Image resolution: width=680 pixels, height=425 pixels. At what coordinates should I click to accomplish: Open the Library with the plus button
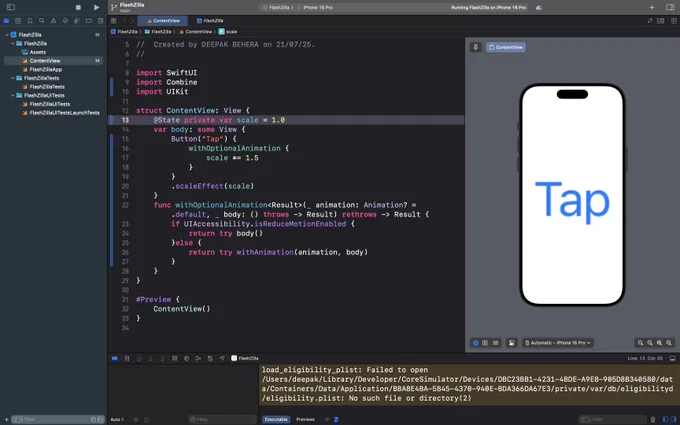652,7
